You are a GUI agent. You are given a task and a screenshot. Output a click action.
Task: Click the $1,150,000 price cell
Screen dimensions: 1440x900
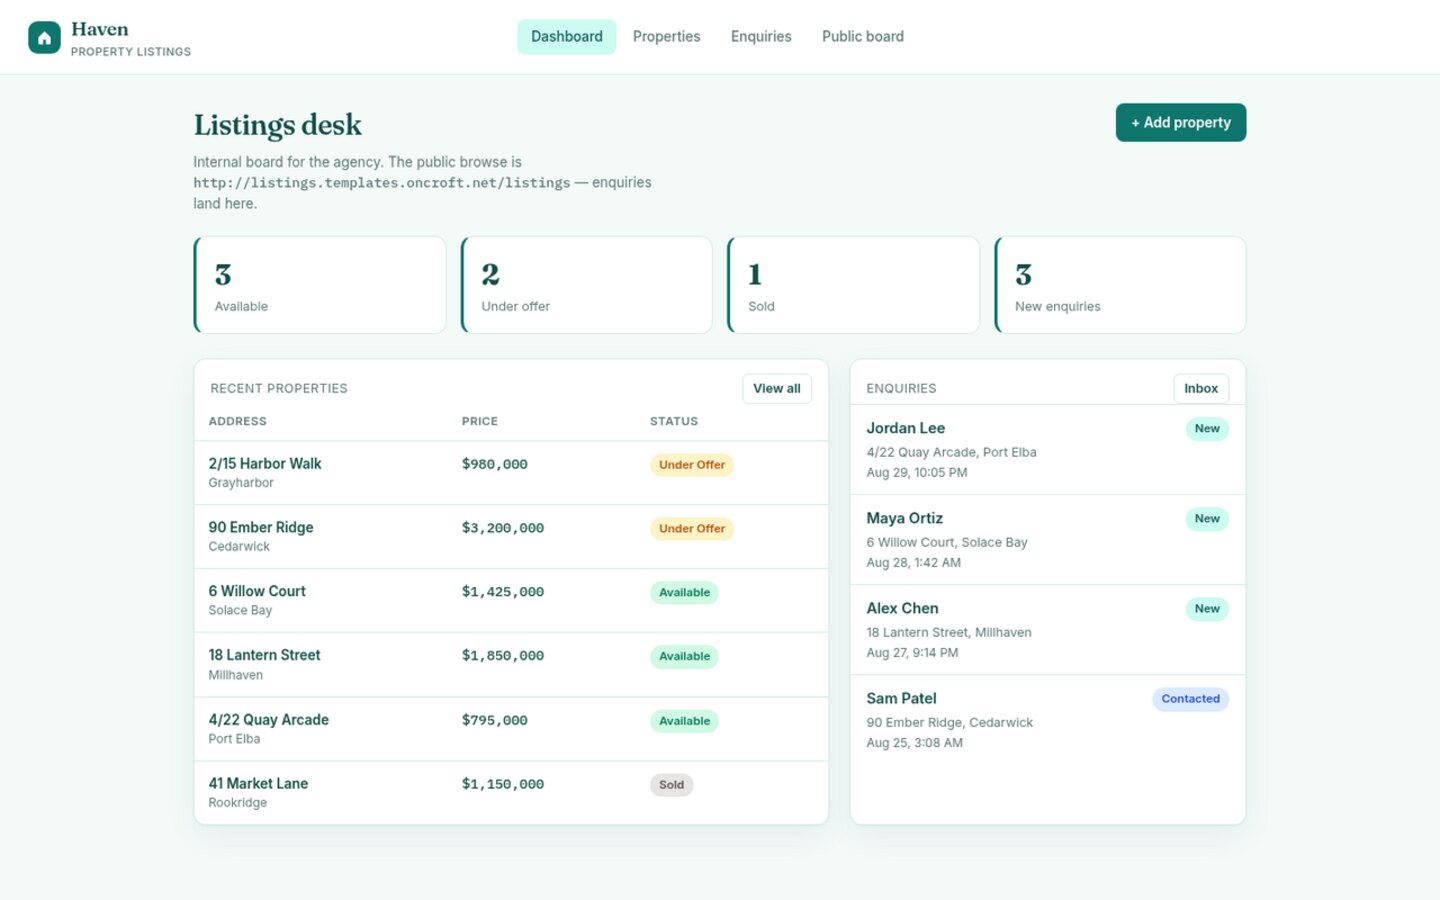click(502, 784)
